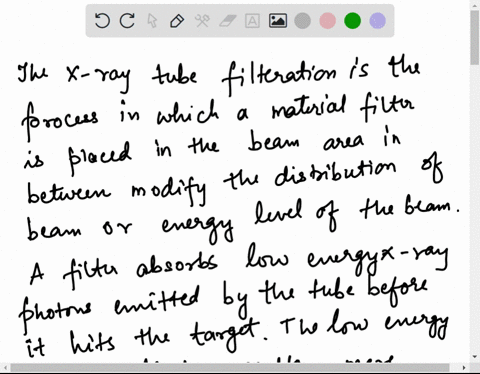
Task: Click the horizontal scrollbar right arrow
Action: coord(464,368)
